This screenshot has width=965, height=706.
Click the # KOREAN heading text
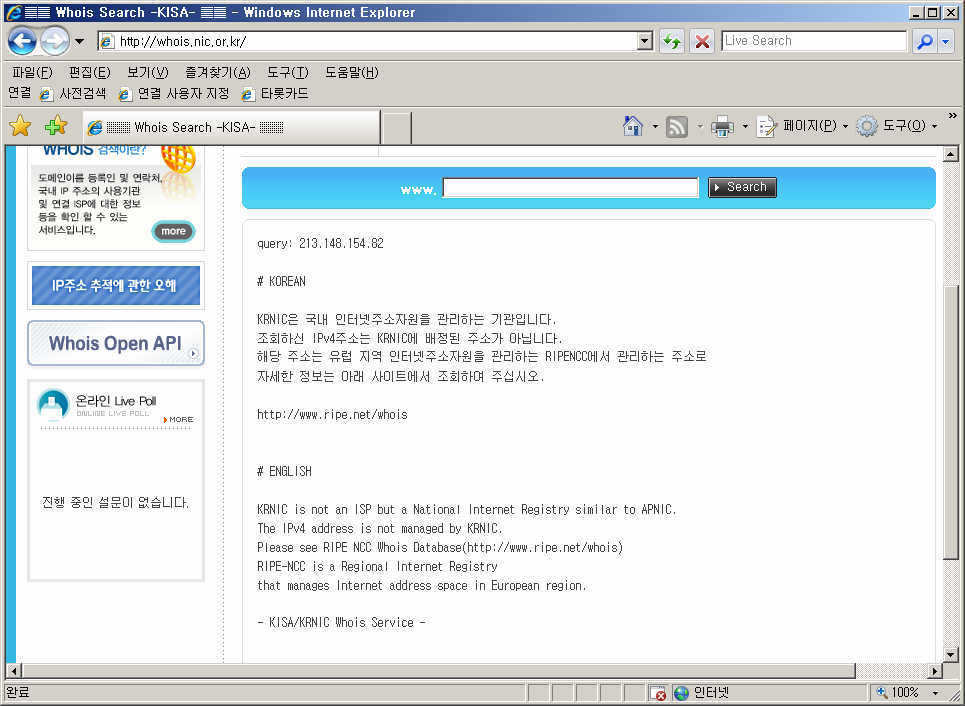[x=281, y=282]
